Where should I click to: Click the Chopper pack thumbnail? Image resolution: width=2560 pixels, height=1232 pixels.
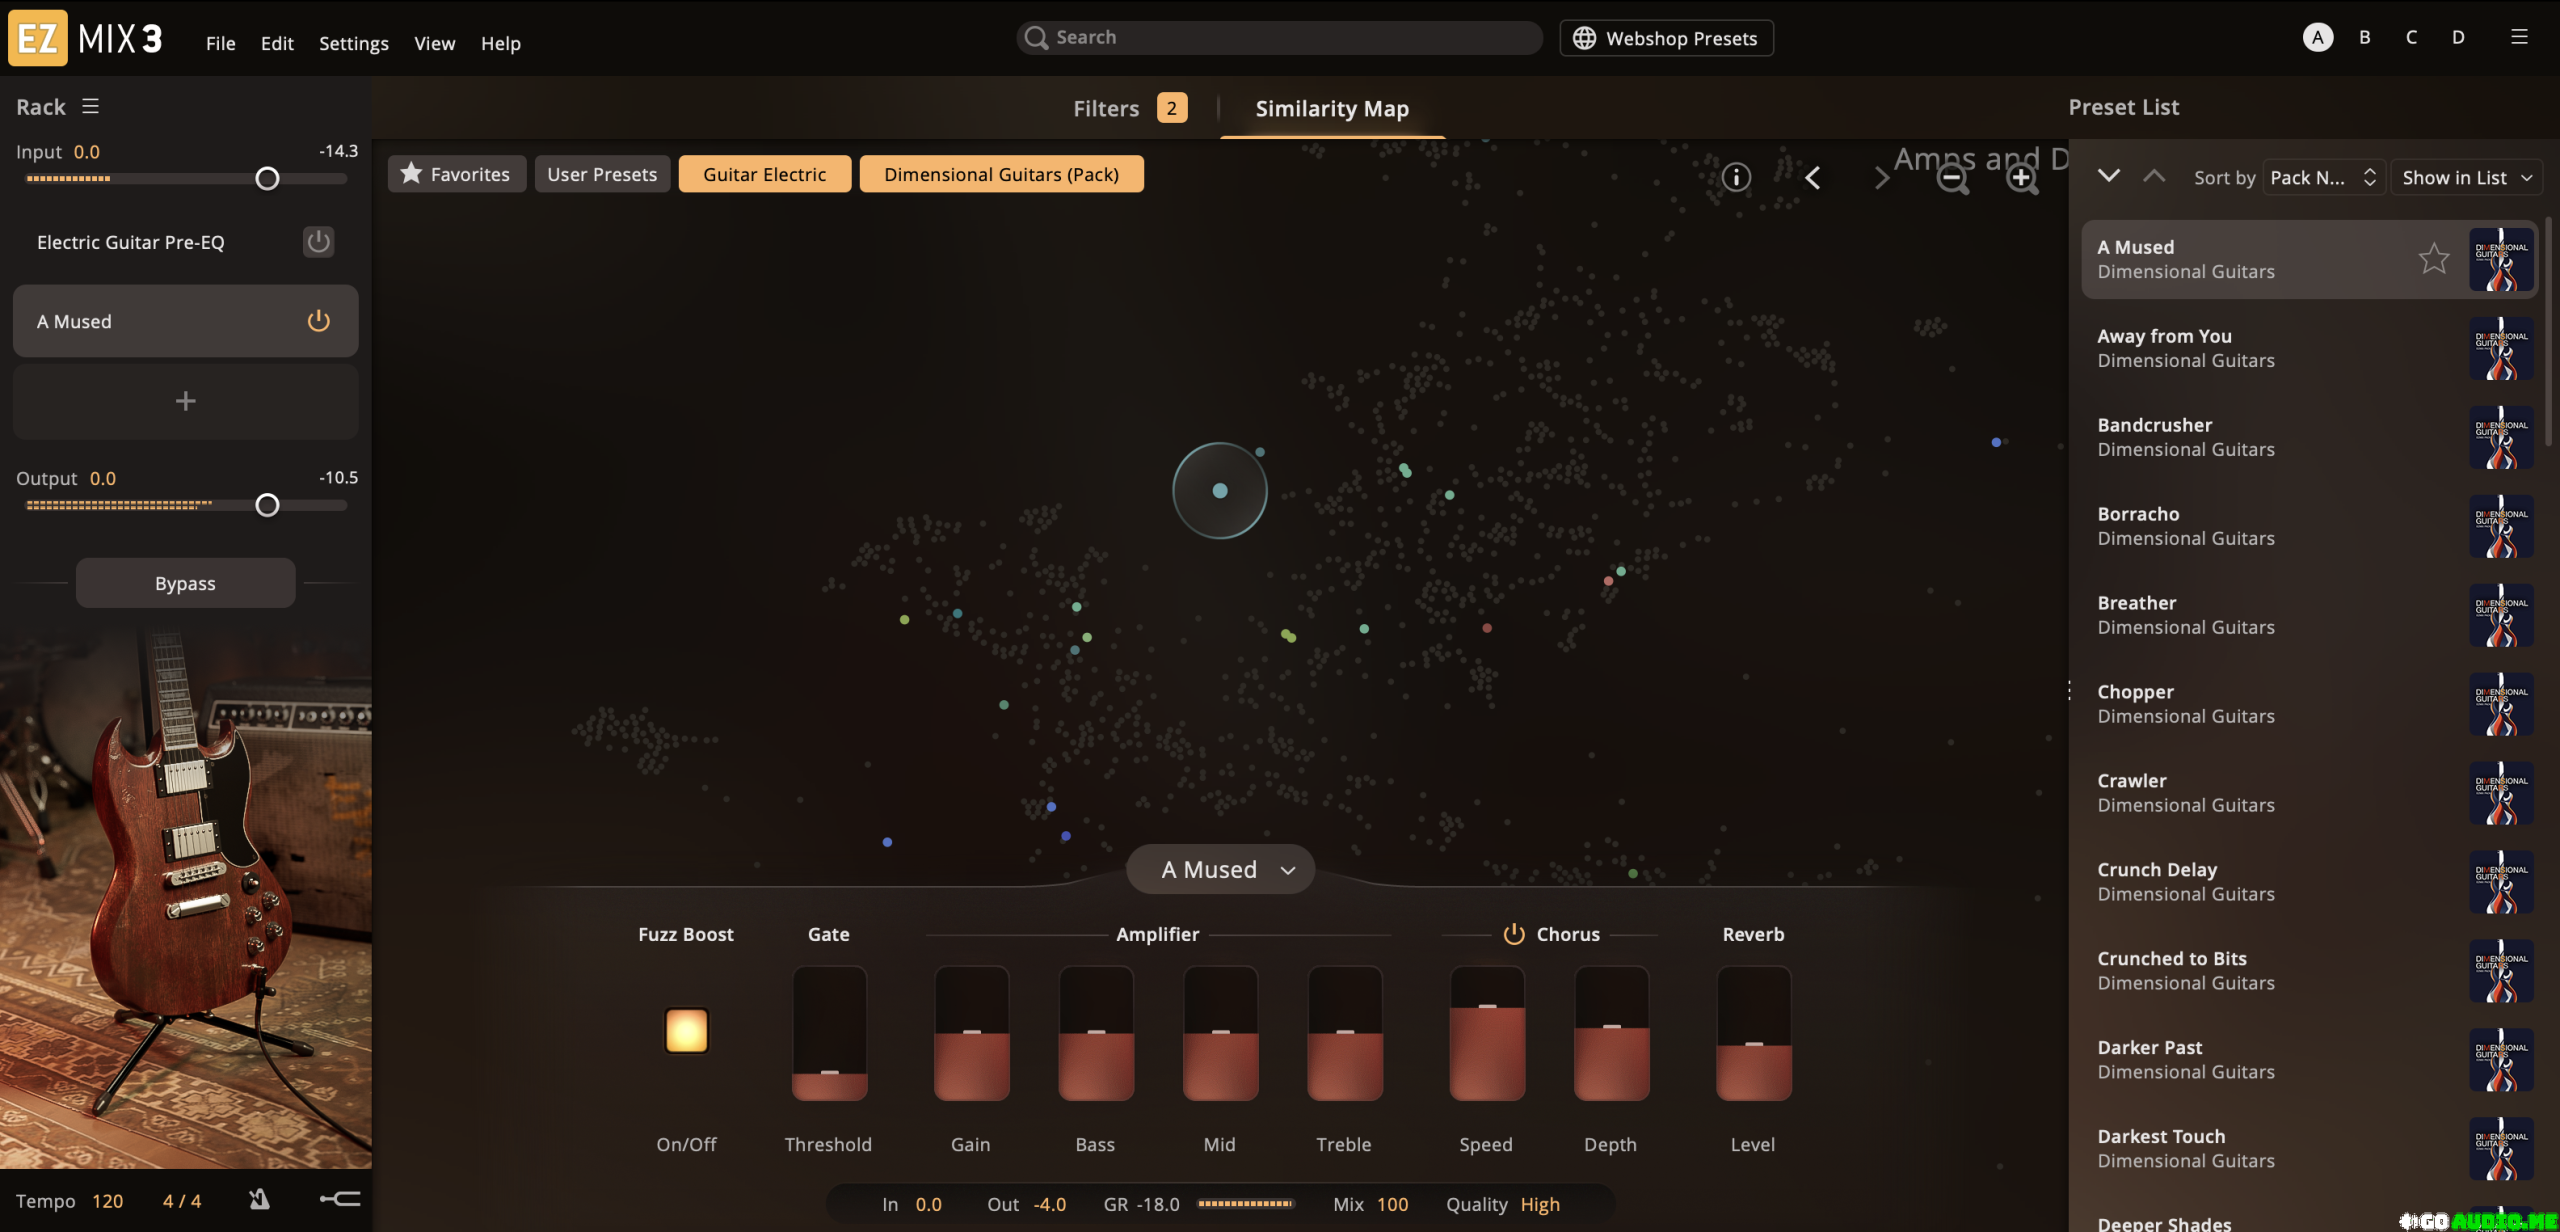coord(2501,704)
